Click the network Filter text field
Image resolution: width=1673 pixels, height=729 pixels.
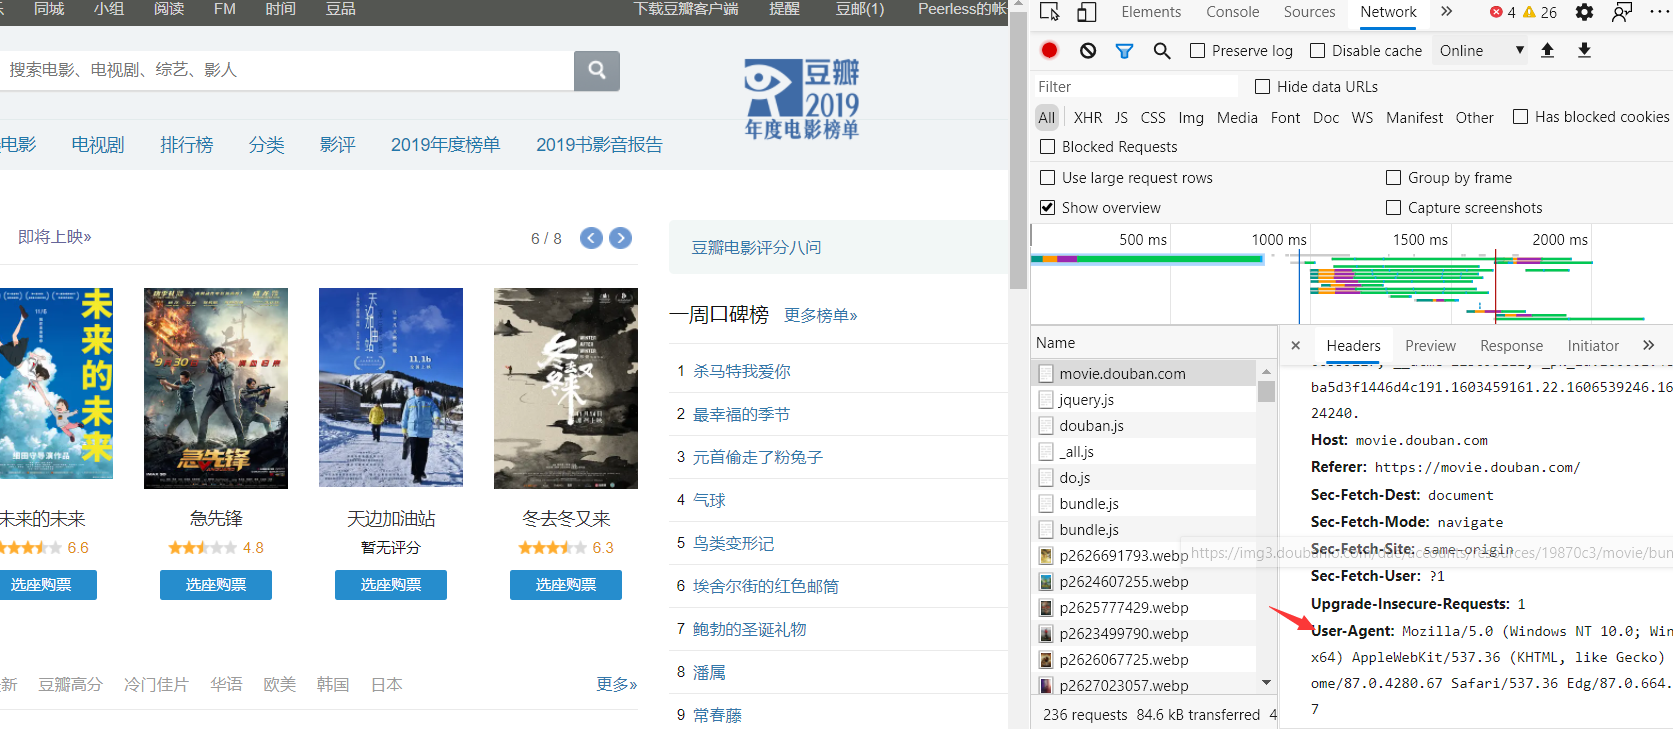(x=1134, y=86)
